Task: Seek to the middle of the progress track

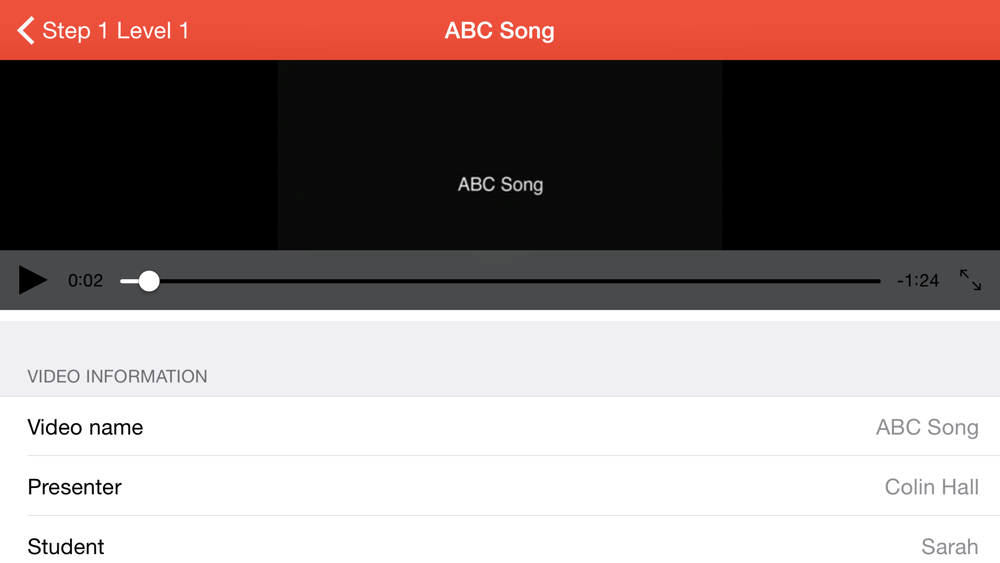Action: tap(500, 281)
